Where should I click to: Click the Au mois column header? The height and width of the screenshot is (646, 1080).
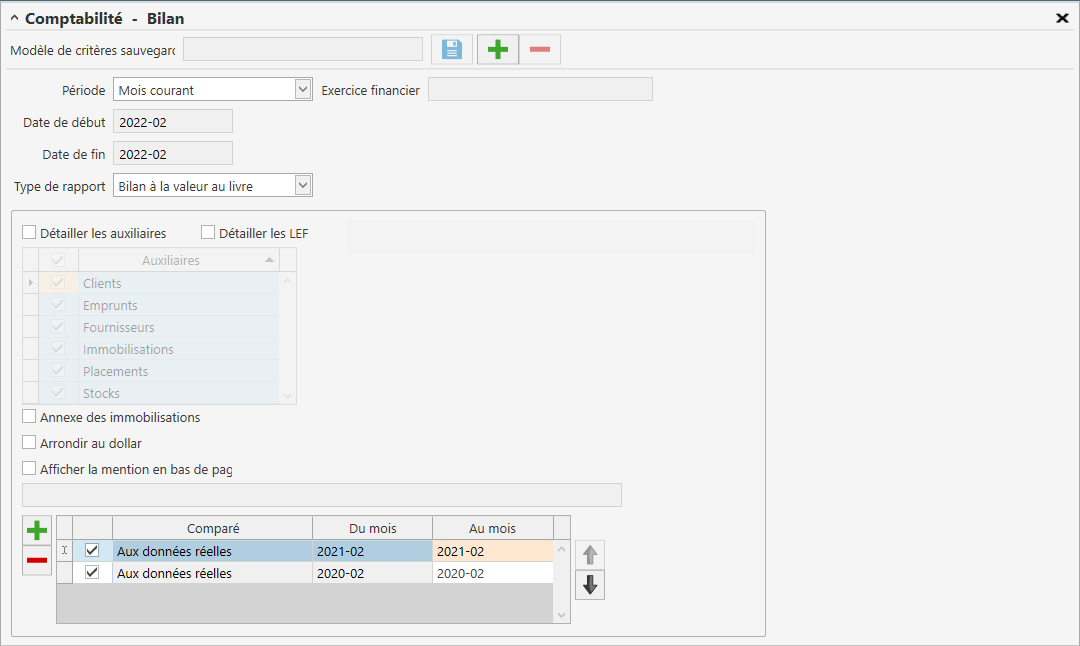pyautogui.click(x=492, y=528)
